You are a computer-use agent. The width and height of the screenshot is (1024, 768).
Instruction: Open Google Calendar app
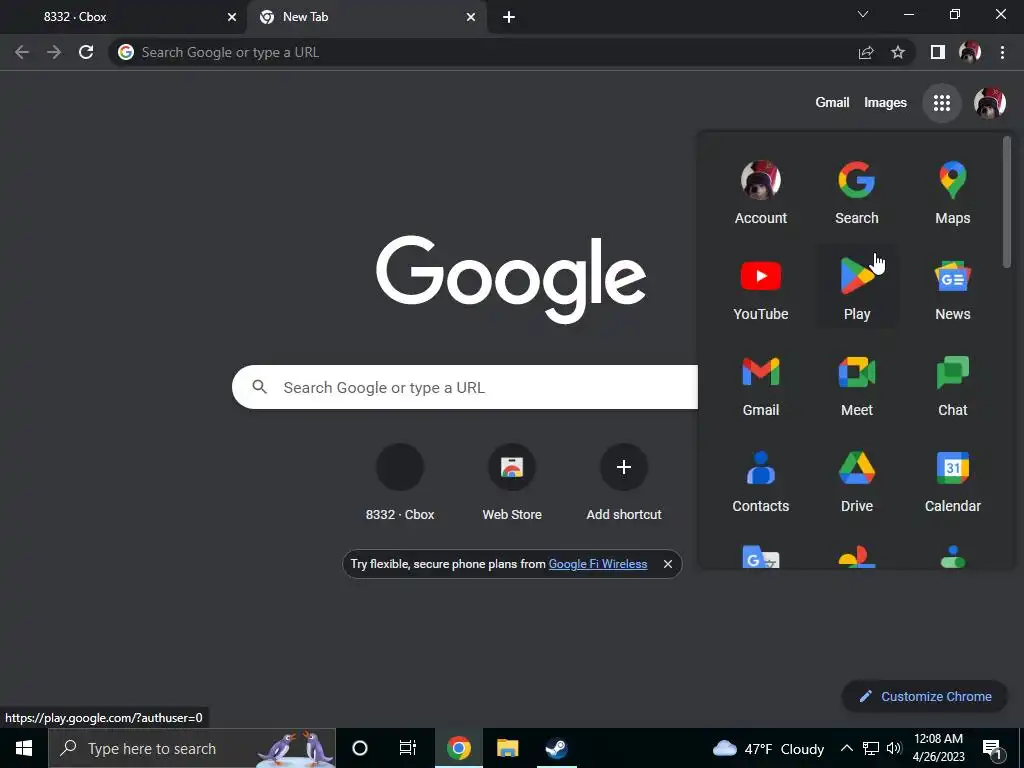(952, 481)
